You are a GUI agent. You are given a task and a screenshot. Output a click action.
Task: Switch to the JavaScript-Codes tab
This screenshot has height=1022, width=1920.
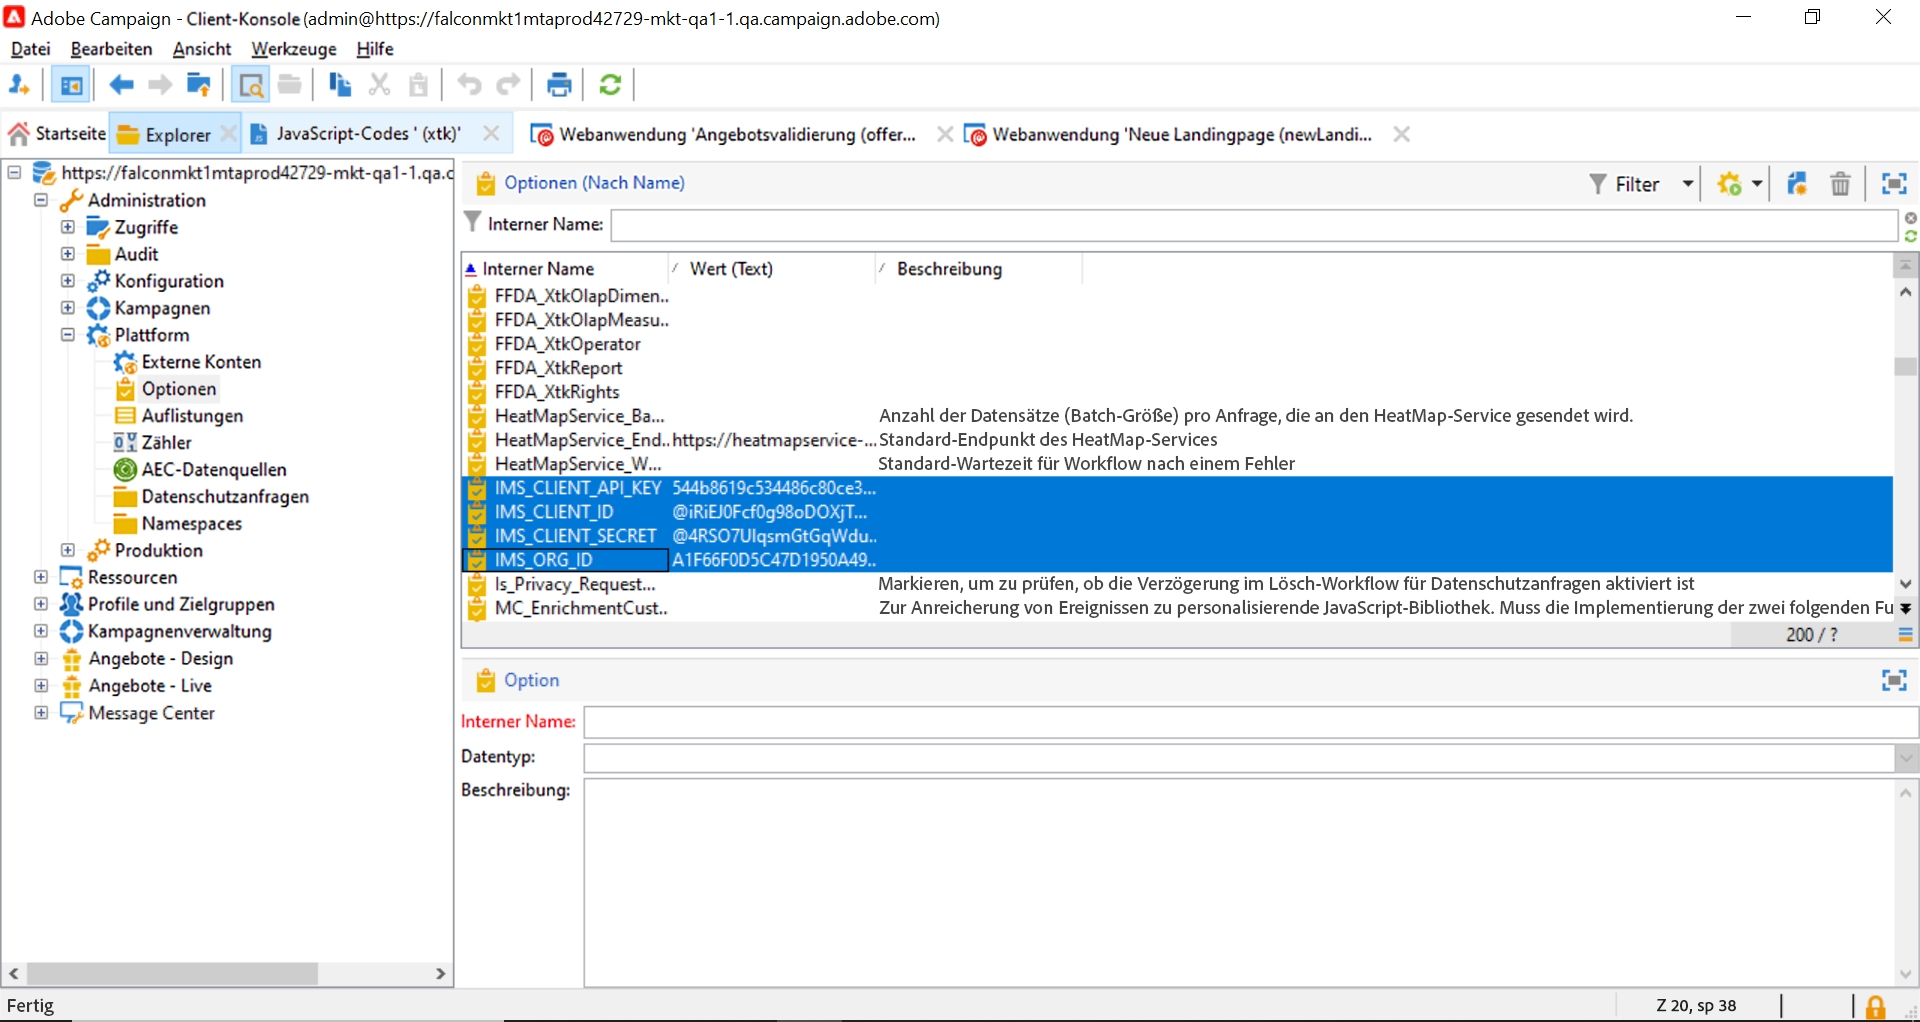[x=367, y=134]
